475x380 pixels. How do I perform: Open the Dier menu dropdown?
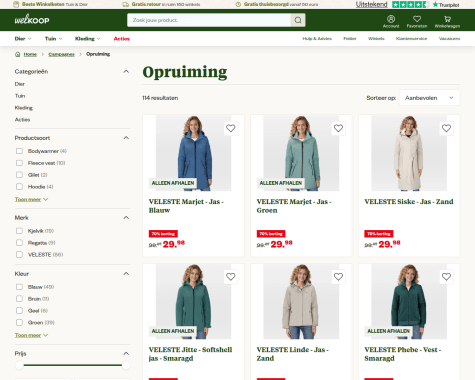23,39
